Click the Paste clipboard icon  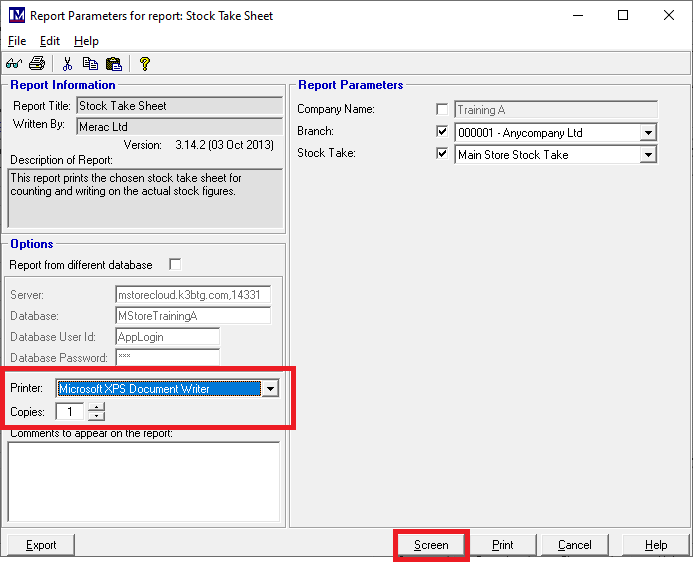tap(114, 64)
